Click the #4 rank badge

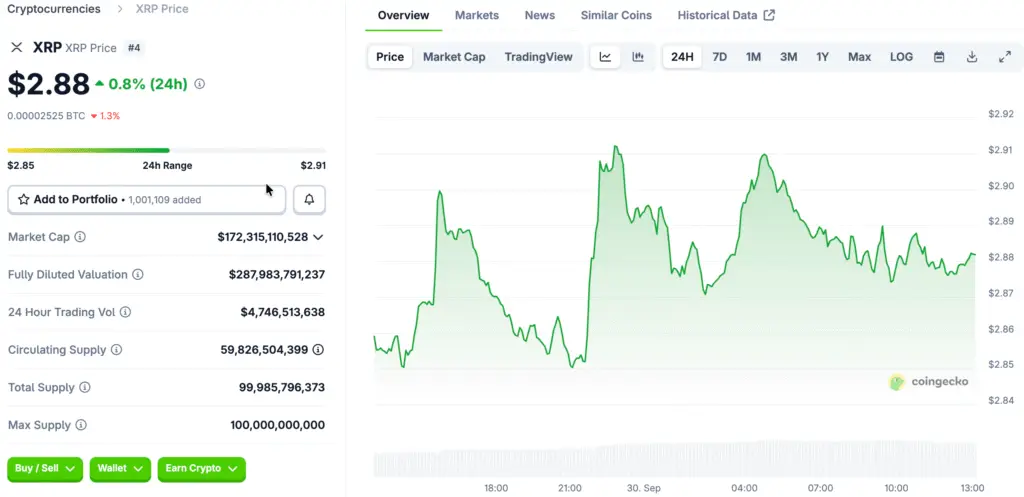(134, 48)
